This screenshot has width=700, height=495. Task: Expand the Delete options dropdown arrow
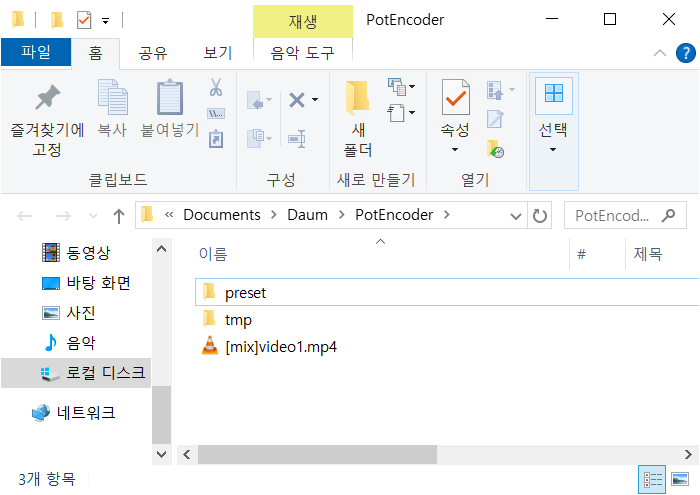coord(315,100)
